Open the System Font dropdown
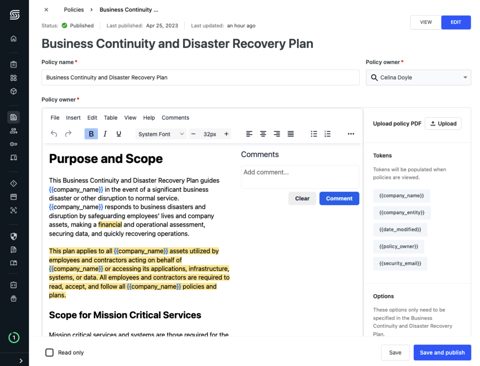Screen dimensions: 480x366 [161, 134]
